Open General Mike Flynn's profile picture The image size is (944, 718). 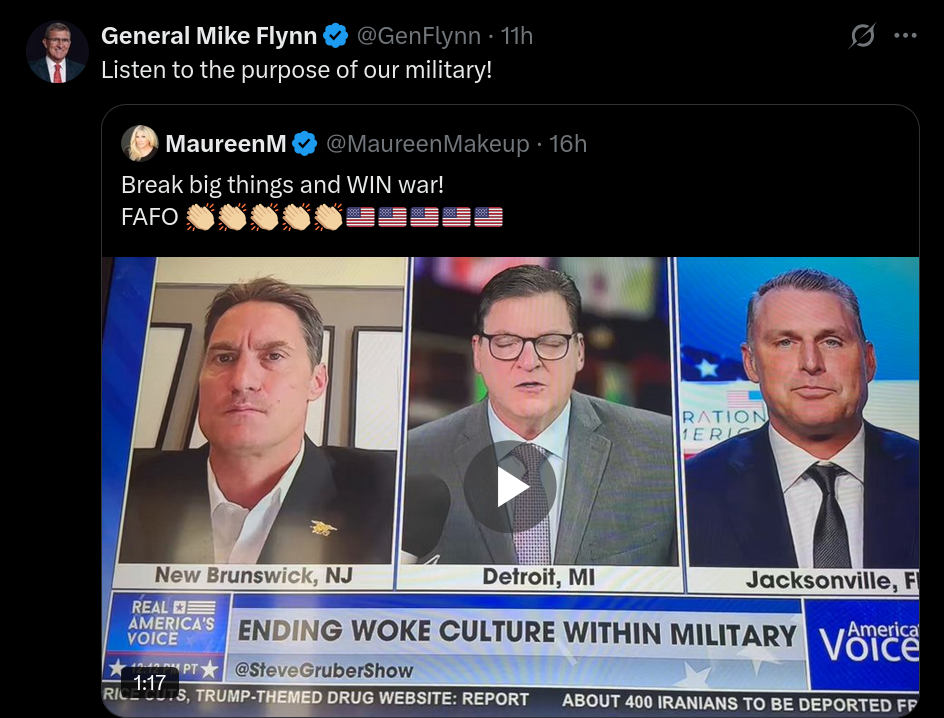click(x=58, y=52)
